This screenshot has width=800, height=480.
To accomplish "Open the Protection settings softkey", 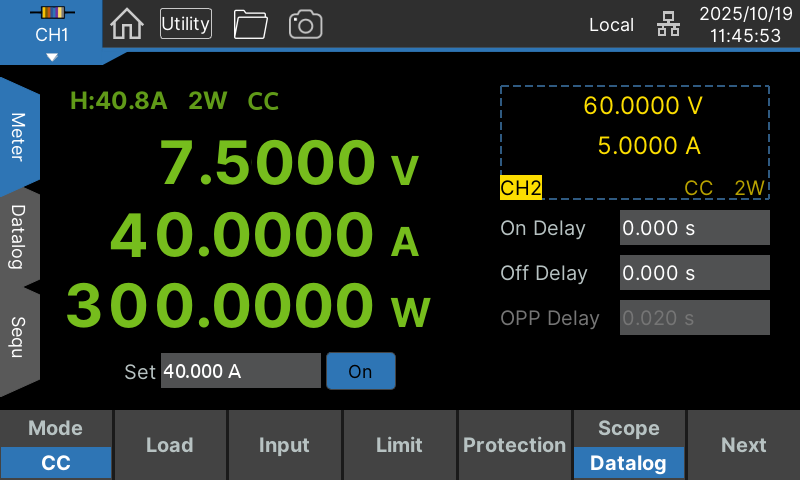I will click(x=514, y=445).
